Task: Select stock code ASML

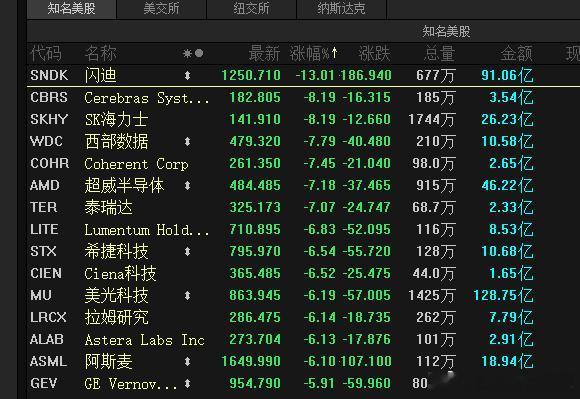Action: pyautogui.click(x=48, y=362)
